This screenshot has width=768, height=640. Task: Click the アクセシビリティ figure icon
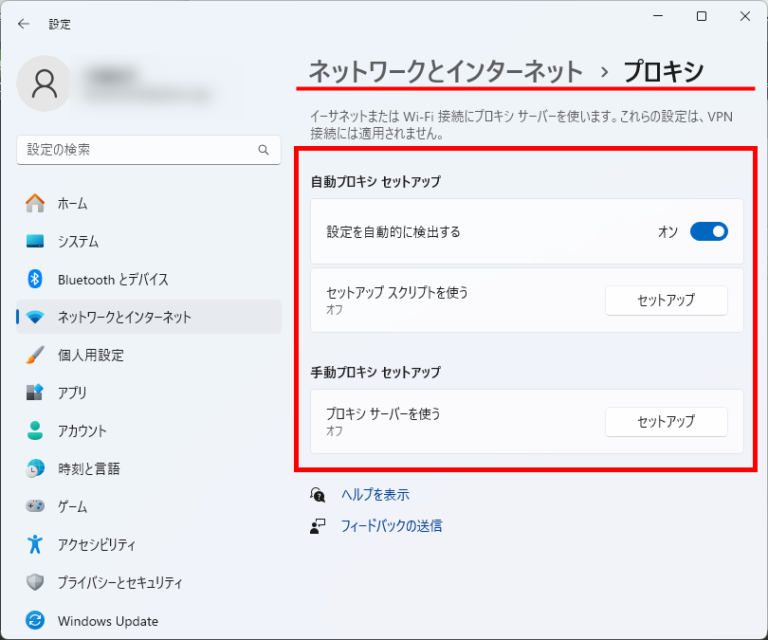pos(35,544)
